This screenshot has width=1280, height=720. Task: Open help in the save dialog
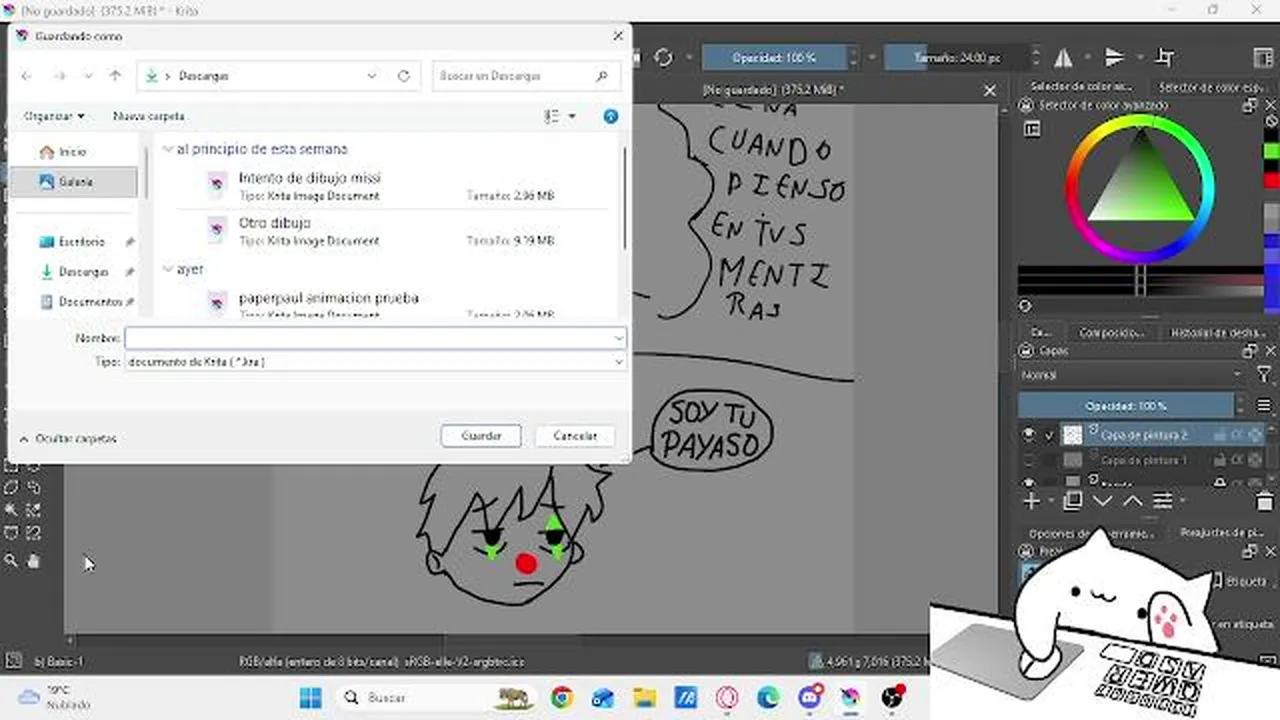pos(611,117)
